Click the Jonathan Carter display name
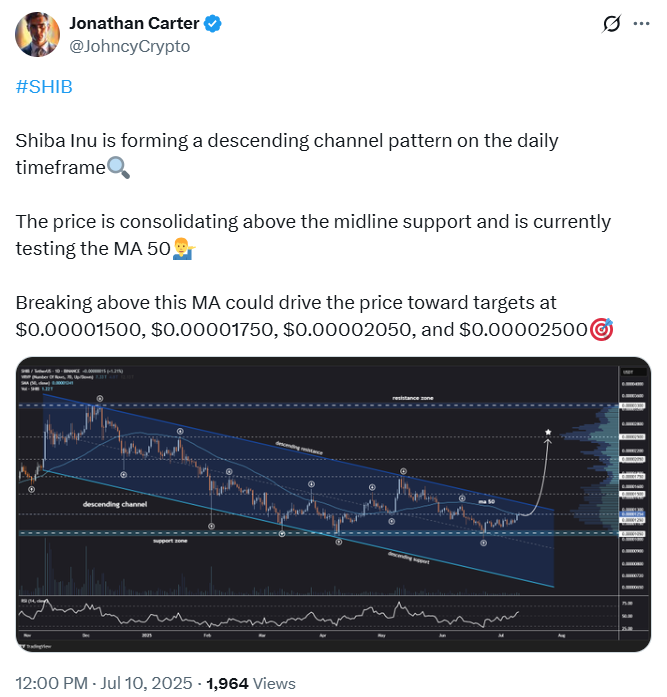 [x=134, y=24]
